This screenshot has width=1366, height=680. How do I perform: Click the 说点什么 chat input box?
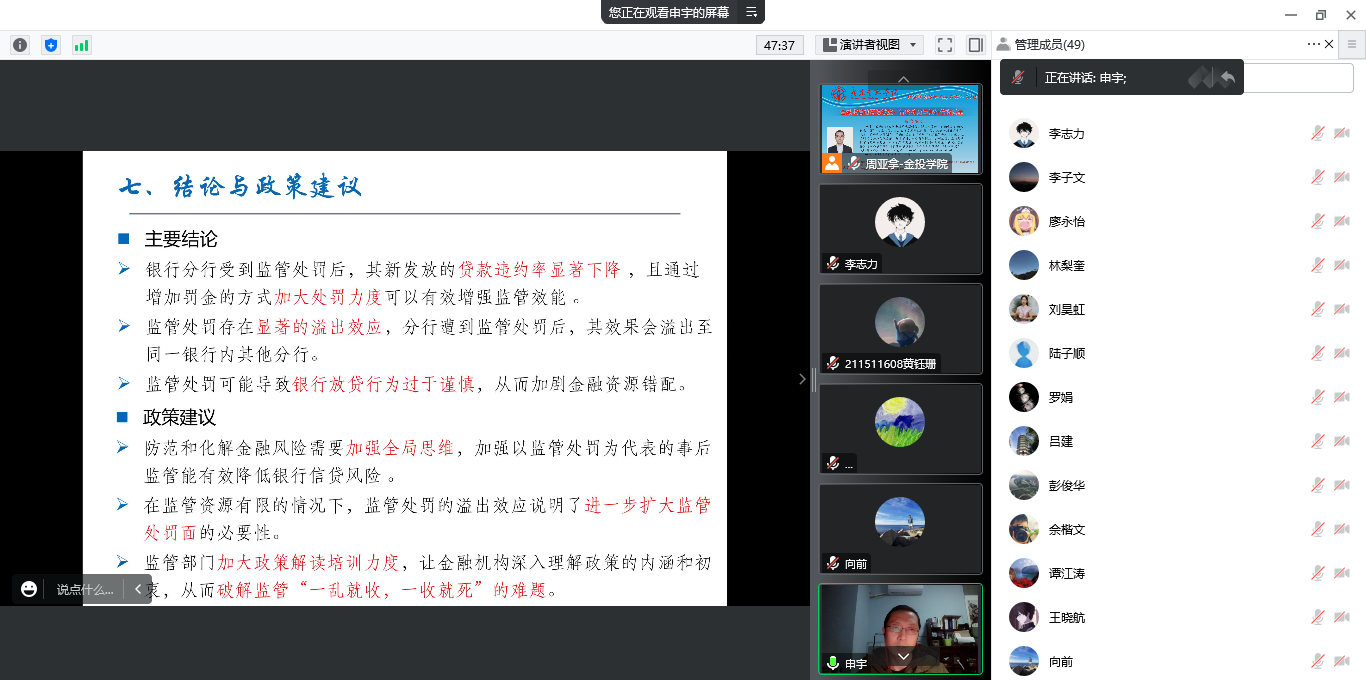pos(85,589)
